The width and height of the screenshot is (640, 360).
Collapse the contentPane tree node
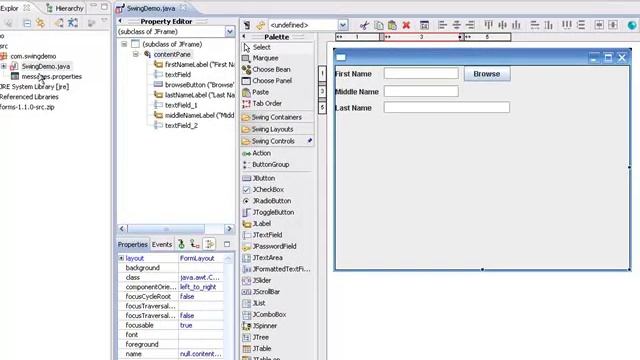pyautogui.click(x=136, y=54)
